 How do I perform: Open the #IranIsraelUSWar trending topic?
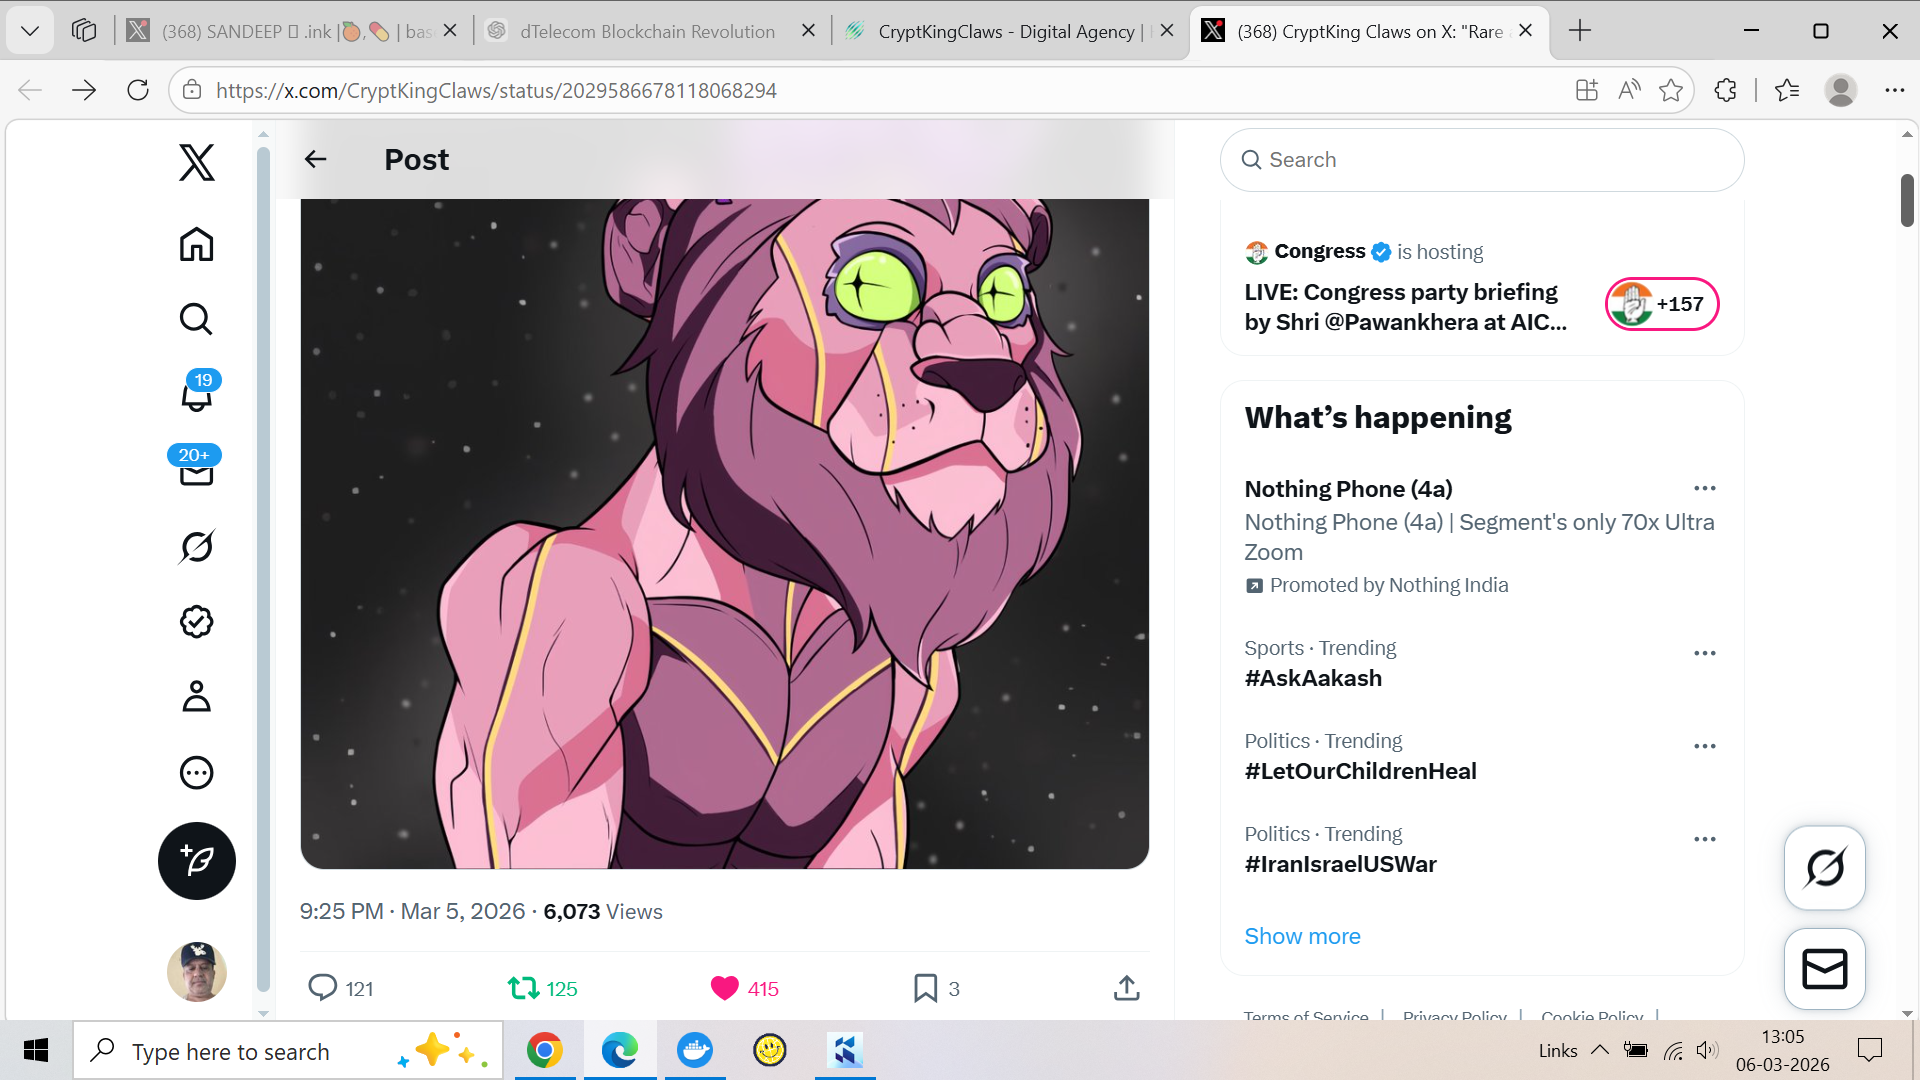click(1340, 864)
